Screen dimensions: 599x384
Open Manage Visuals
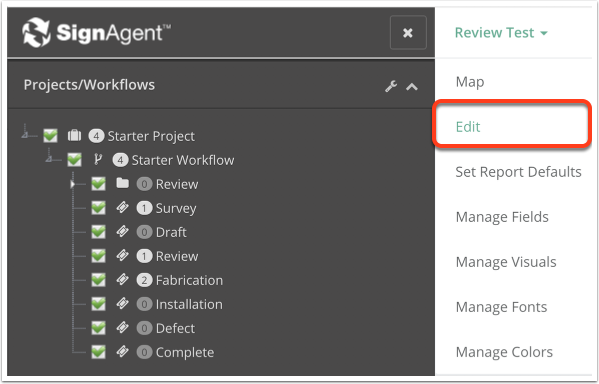coord(506,262)
